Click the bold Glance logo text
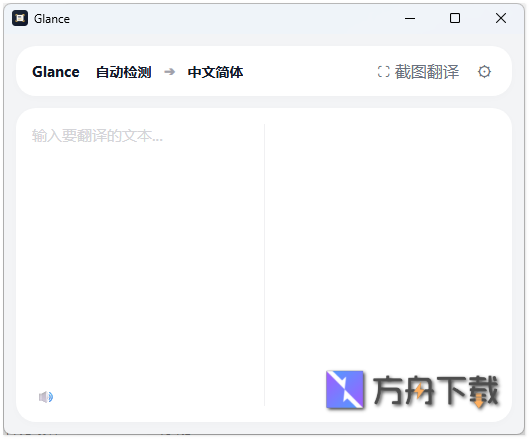The height and width of the screenshot is (439, 529). click(56, 72)
